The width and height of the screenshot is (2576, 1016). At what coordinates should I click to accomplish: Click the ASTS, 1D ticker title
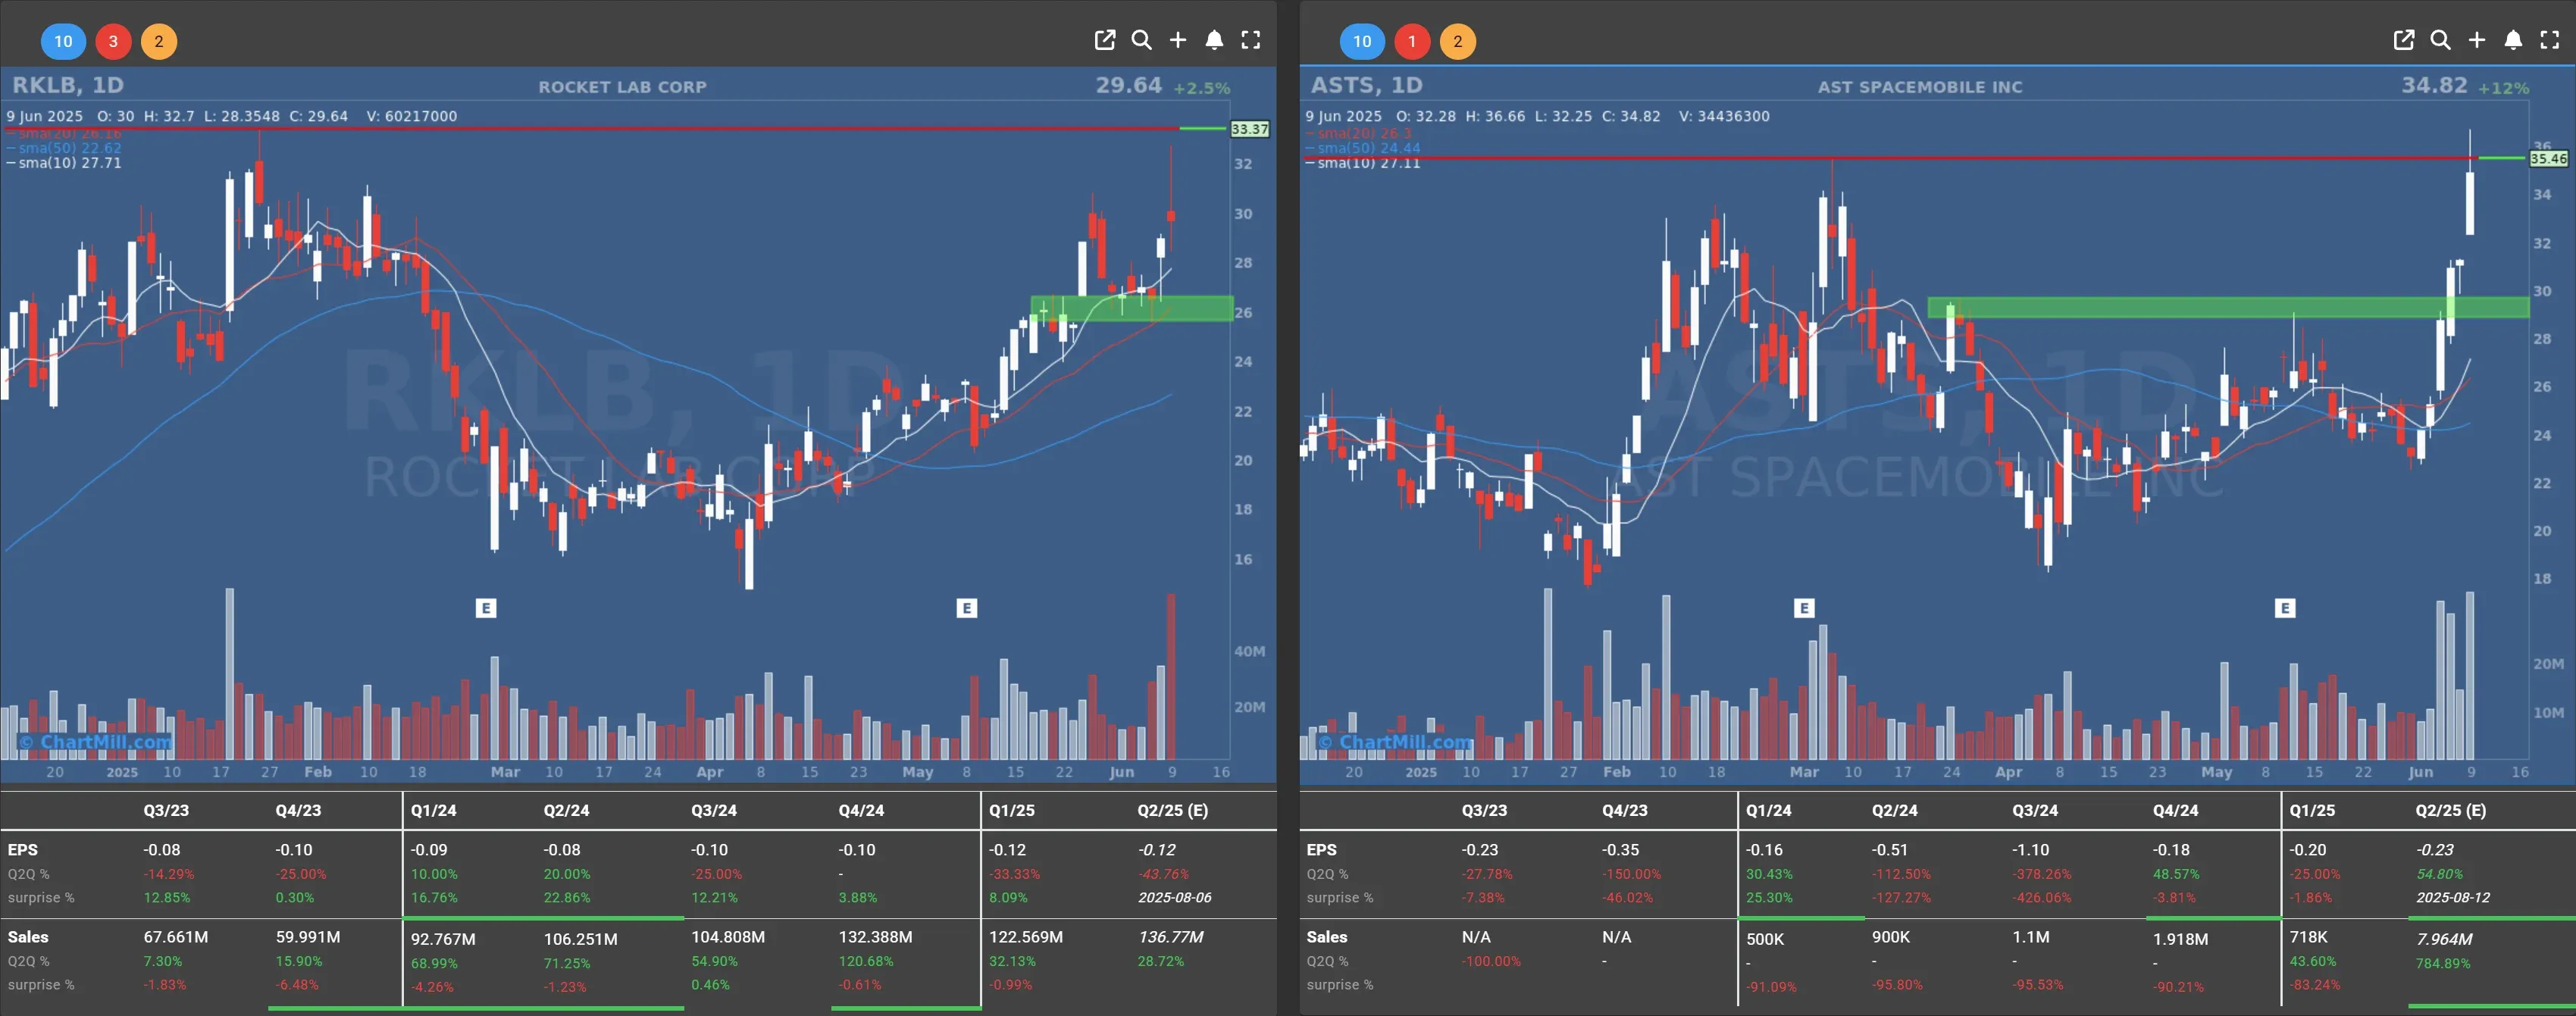1367,85
